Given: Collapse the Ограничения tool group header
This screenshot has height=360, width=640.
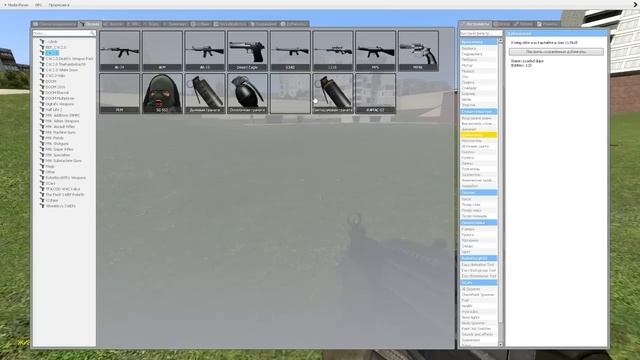Looking at the screenshot, I should [478, 42].
